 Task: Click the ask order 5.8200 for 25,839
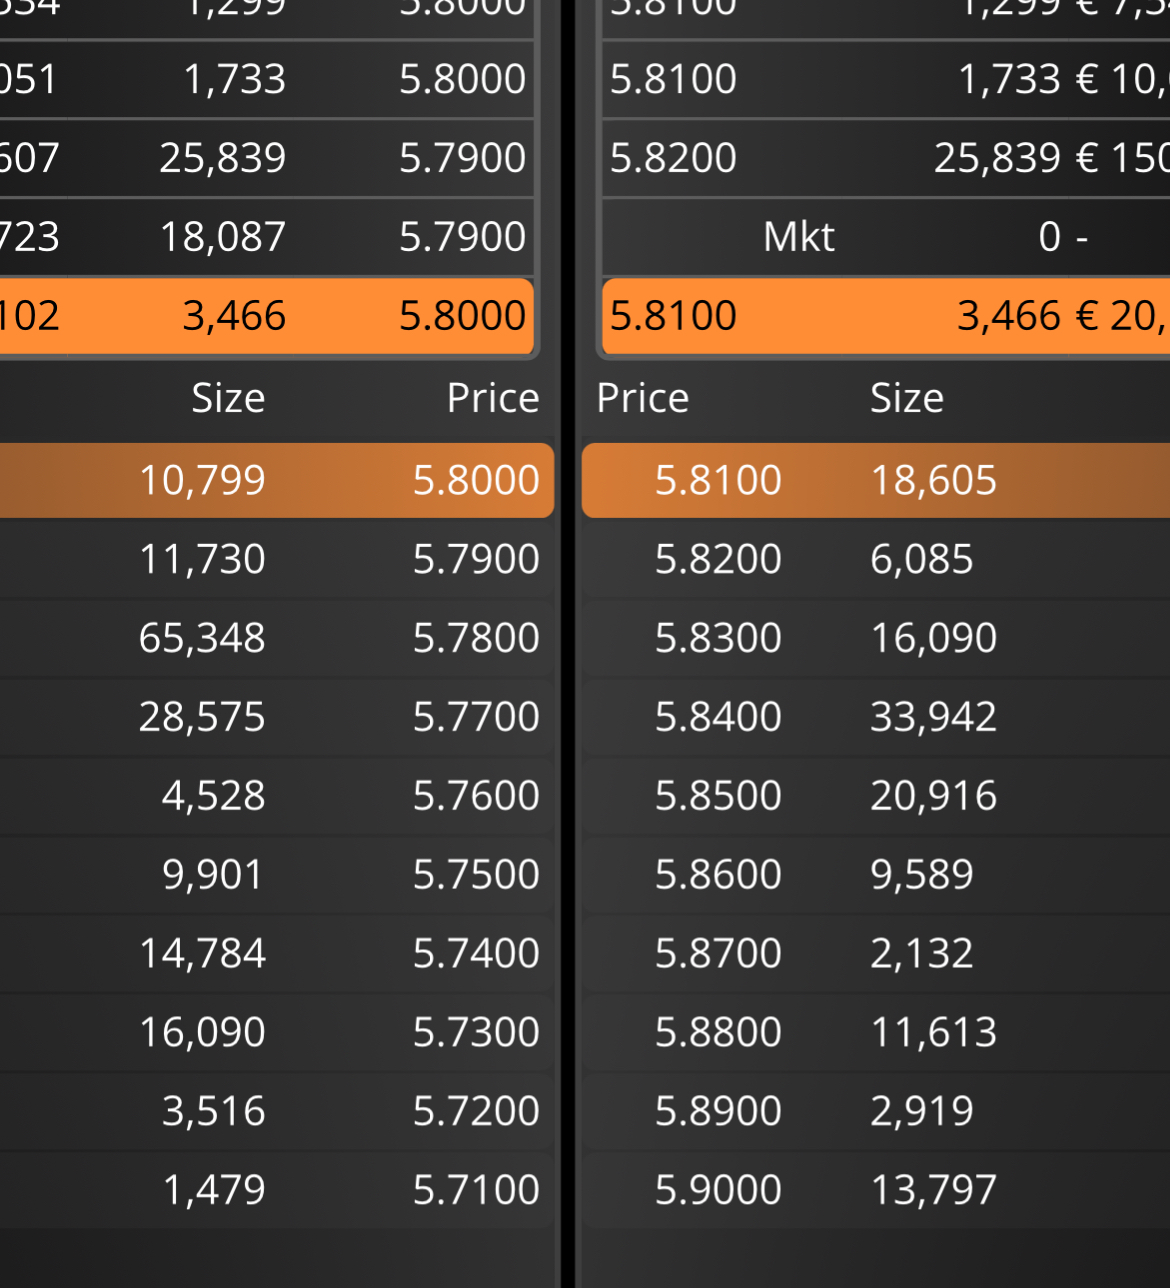(x=886, y=158)
